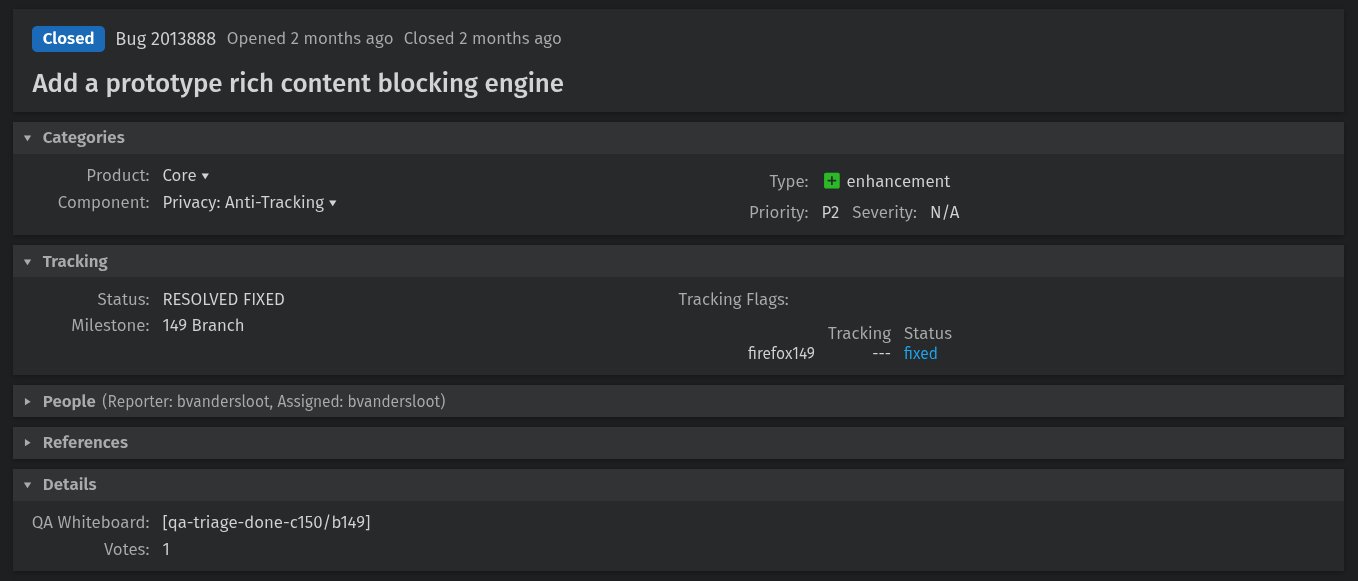Click the bug title heading

(296, 83)
